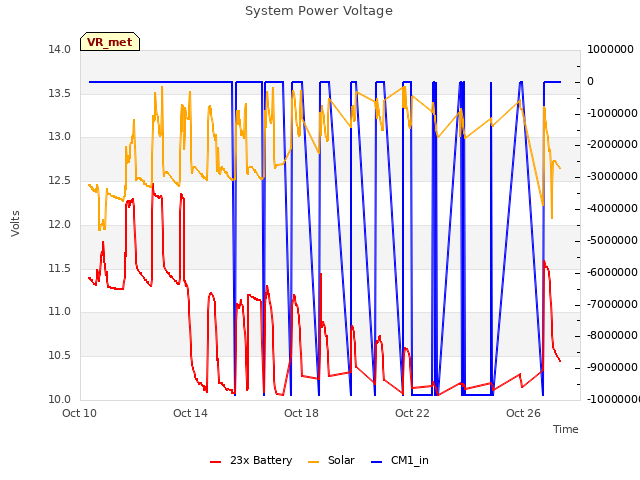This screenshot has height=480, width=640.
Task: Click the Oct 18 x-axis tick label
Action: click(x=301, y=413)
